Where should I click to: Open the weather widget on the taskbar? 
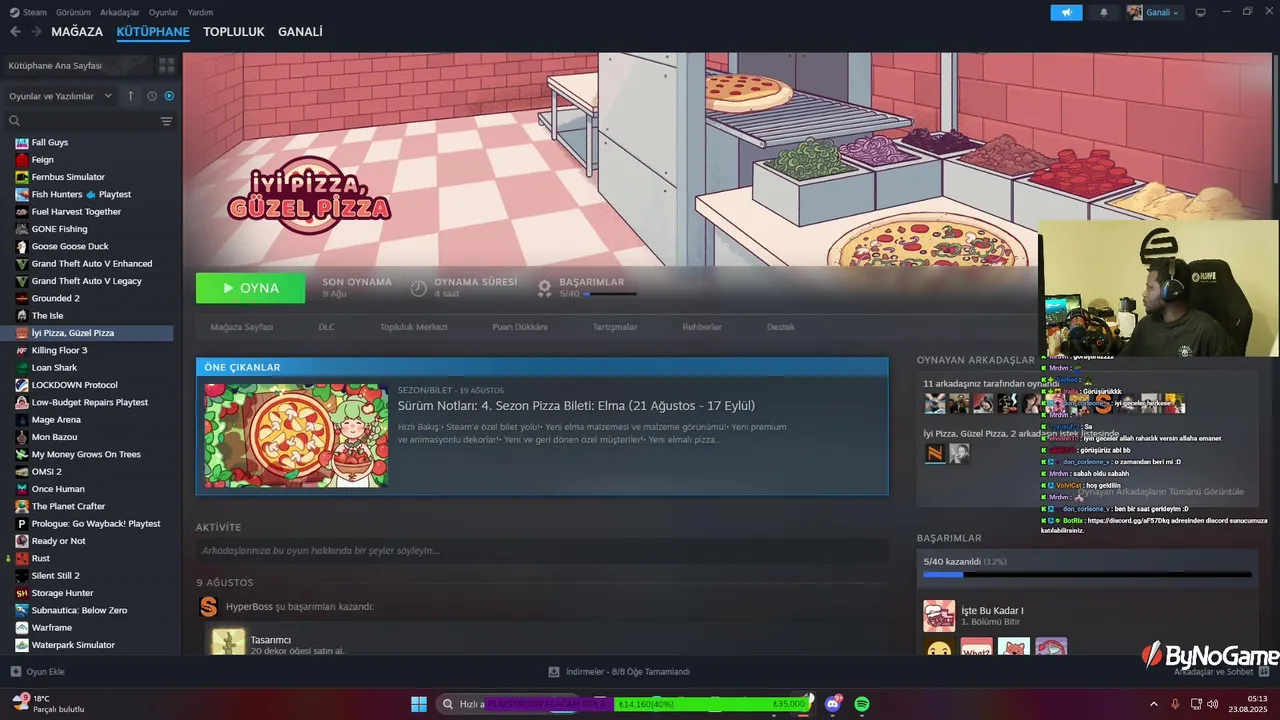click(x=48, y=704)
